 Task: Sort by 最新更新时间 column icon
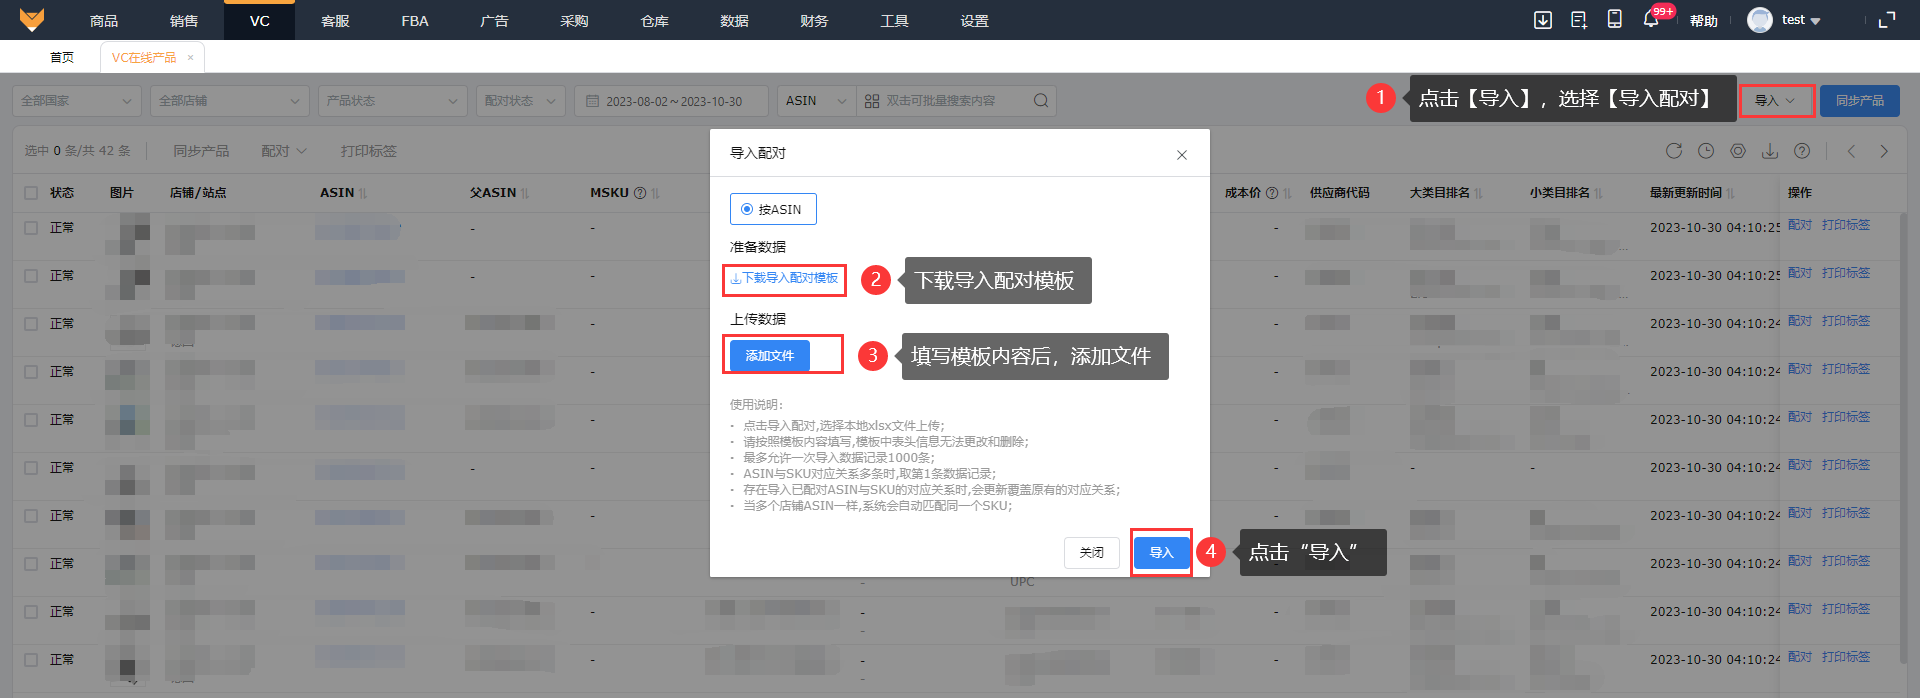[x=1730, y=193]
